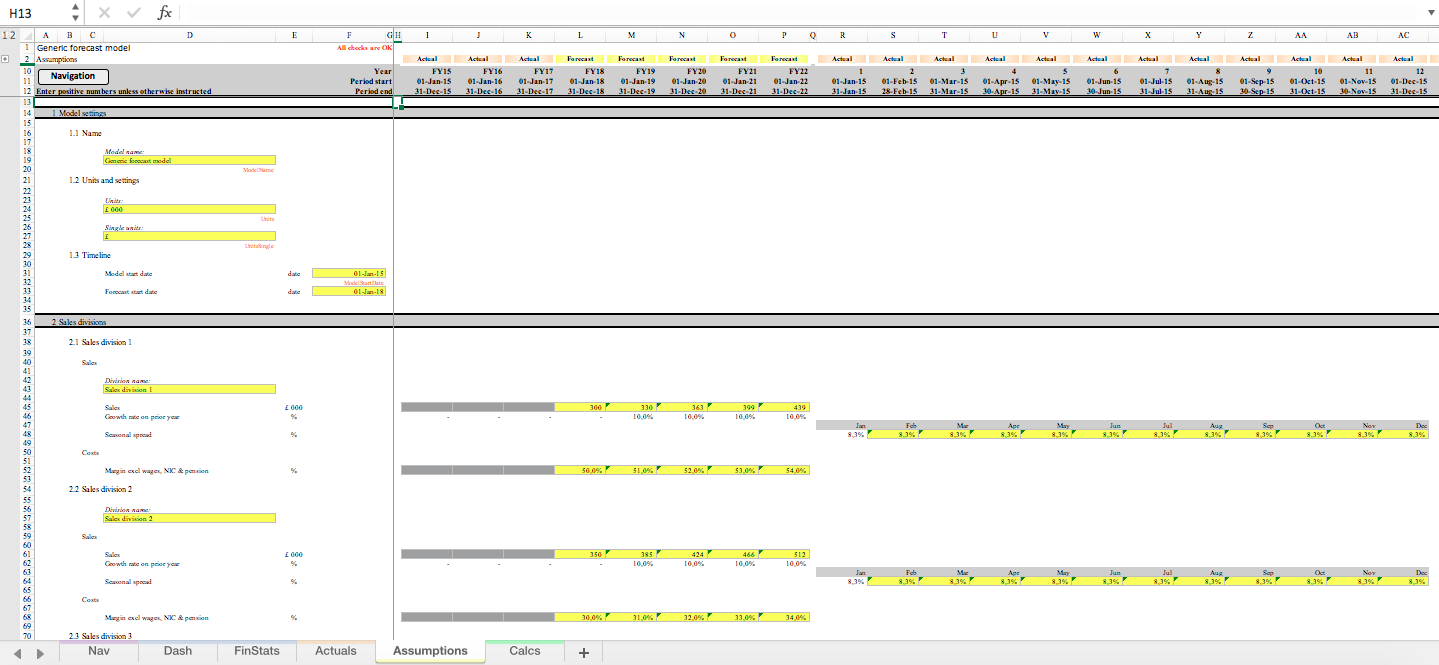
Task: Switch to the Actuals sheet tab
Action: pos(335,651)
